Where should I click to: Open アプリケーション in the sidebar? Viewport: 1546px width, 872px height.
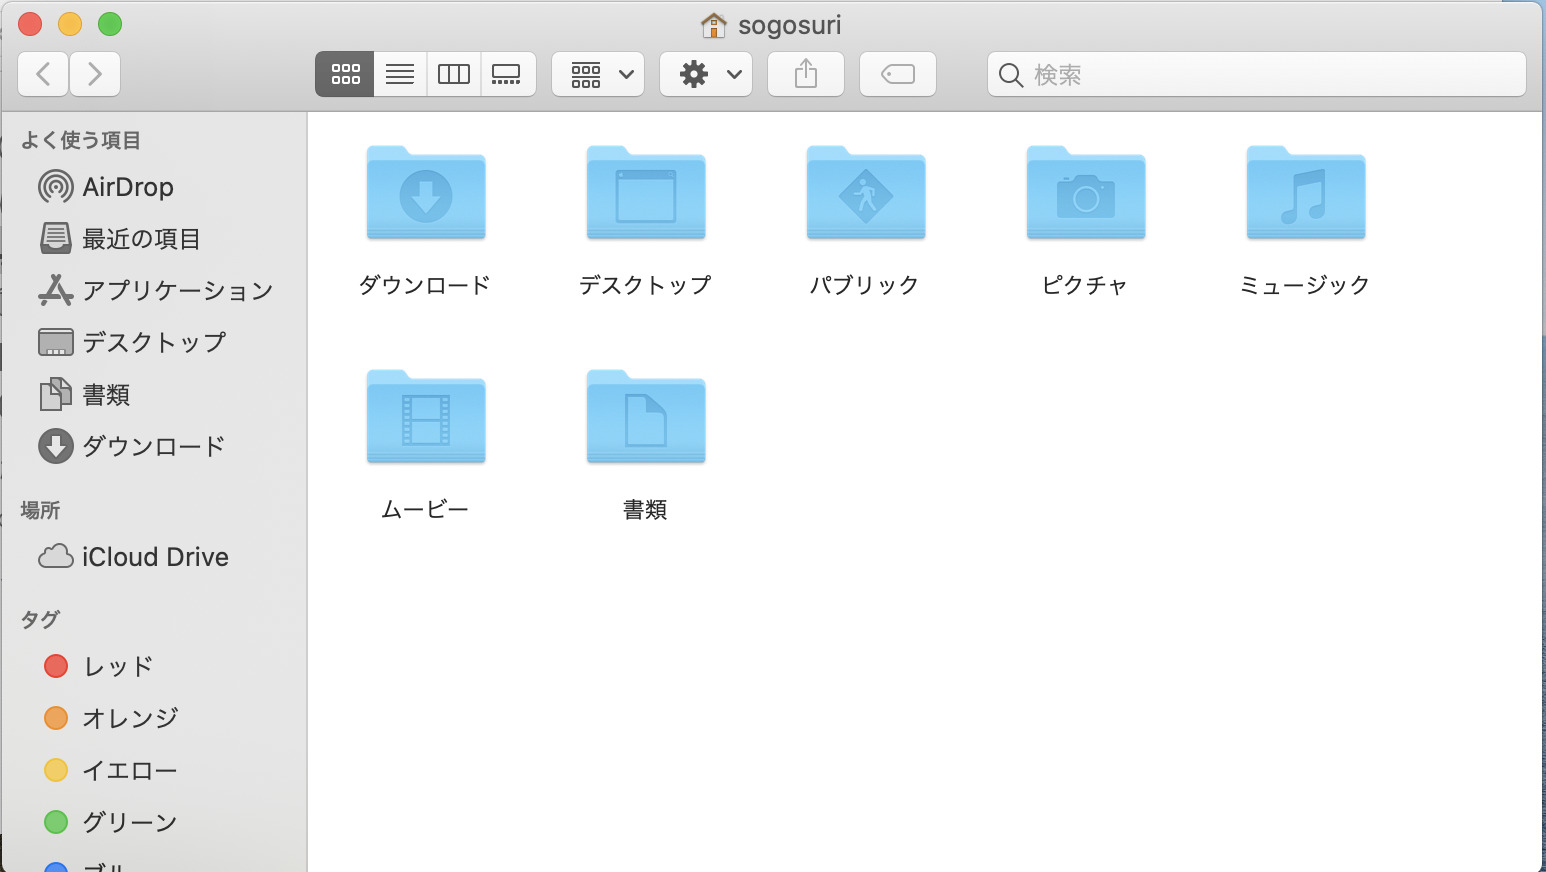(178, 291)
